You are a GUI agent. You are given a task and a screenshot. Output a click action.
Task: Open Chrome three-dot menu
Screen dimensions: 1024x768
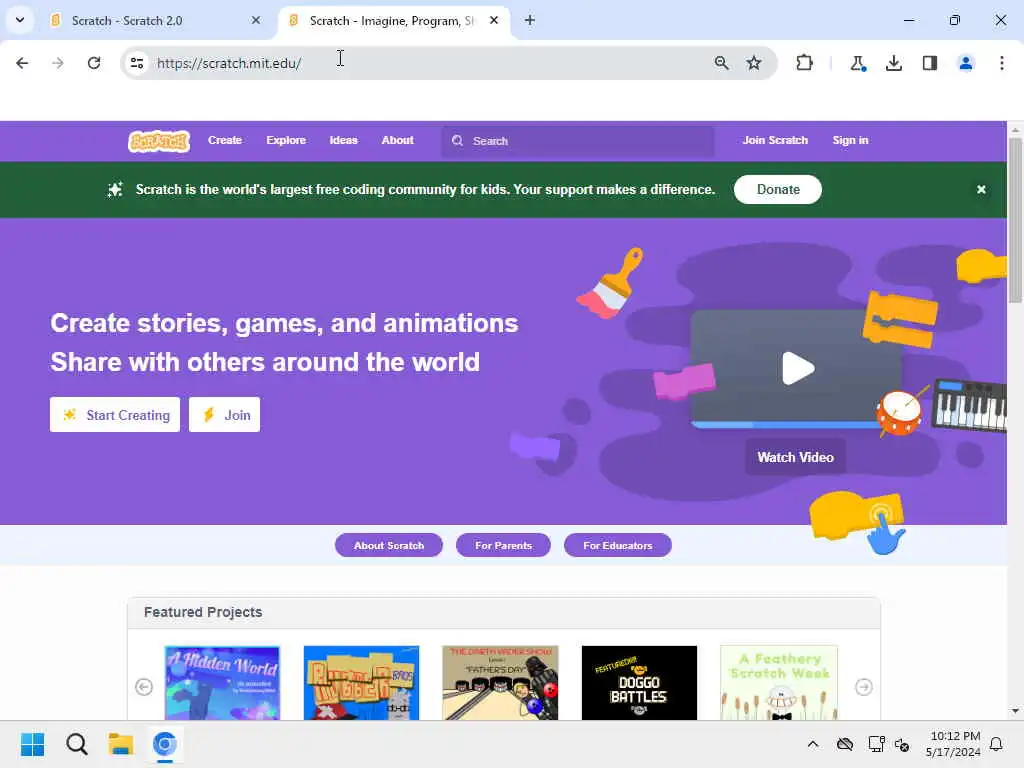pos(1001,63)
